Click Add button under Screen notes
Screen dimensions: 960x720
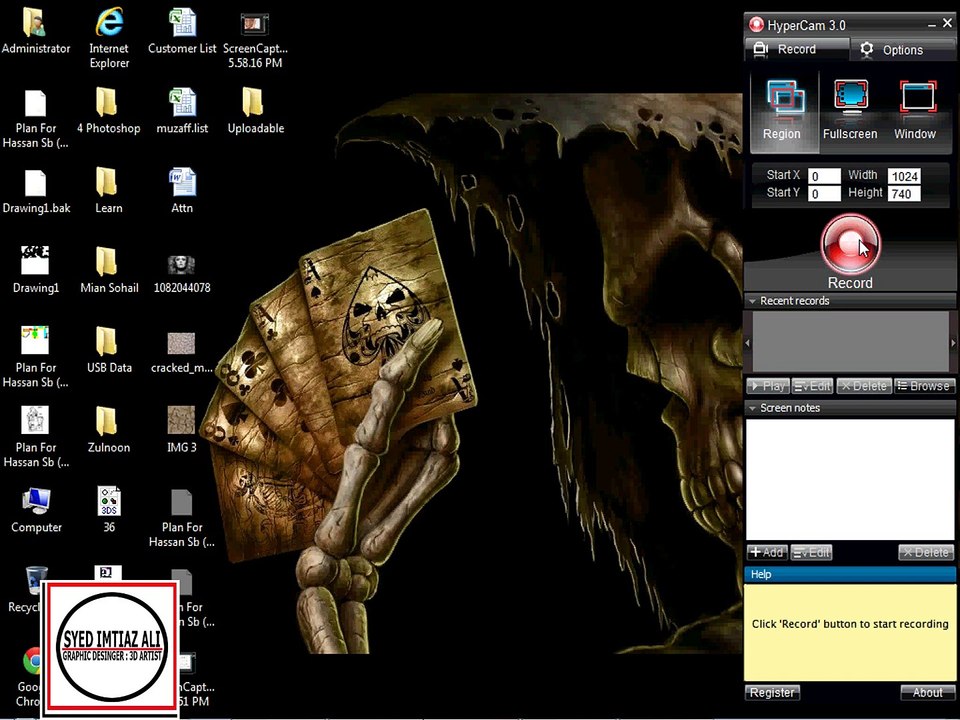(767, 552)
